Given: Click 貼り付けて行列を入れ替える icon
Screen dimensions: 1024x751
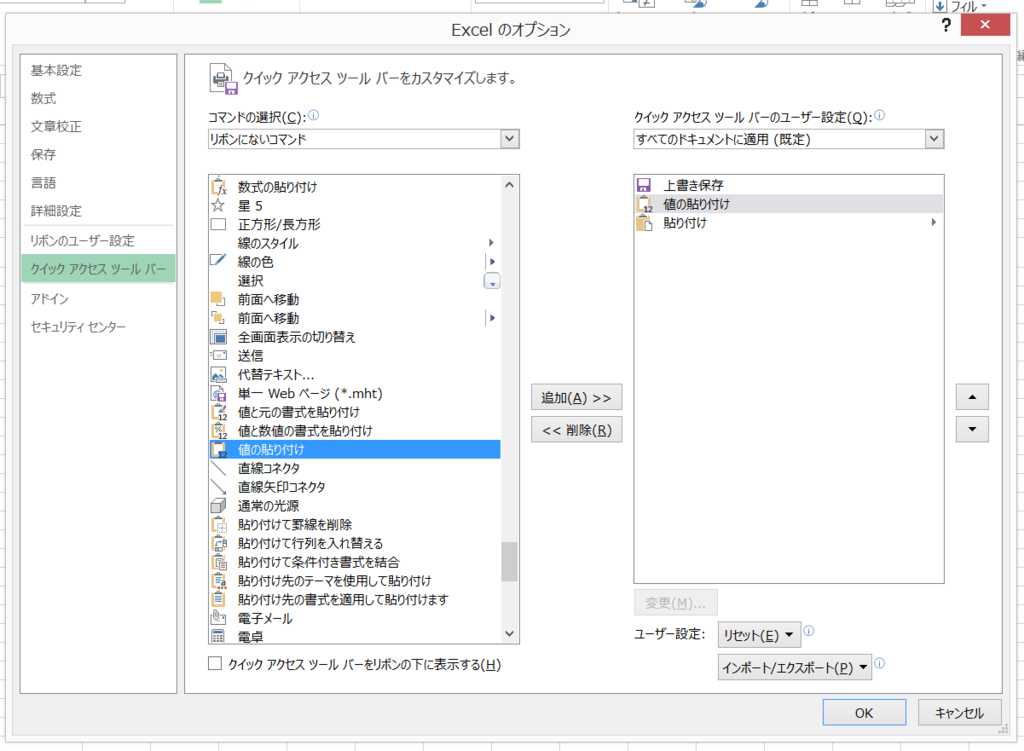Looking at the screenshot, I should click(219, 543).
